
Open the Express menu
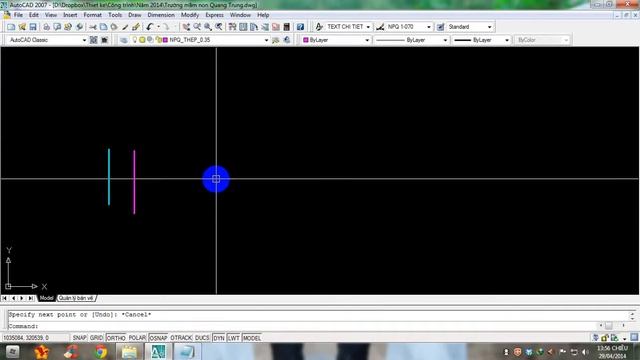coord(214,15)
